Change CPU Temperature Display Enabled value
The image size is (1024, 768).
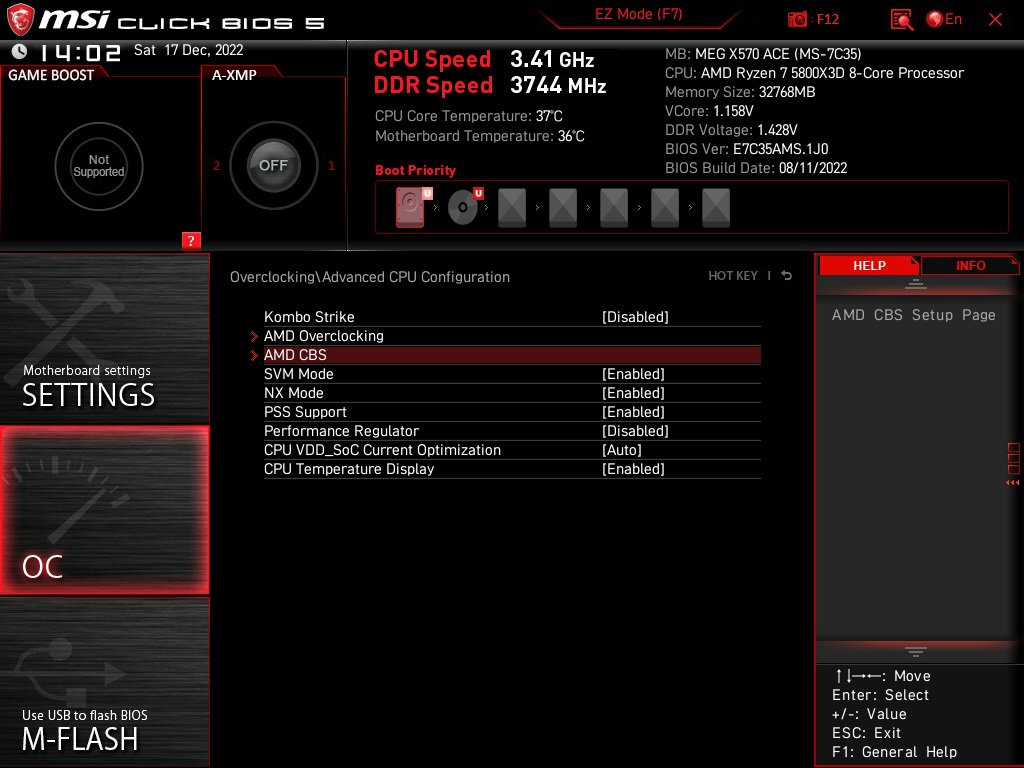[633, 468]
